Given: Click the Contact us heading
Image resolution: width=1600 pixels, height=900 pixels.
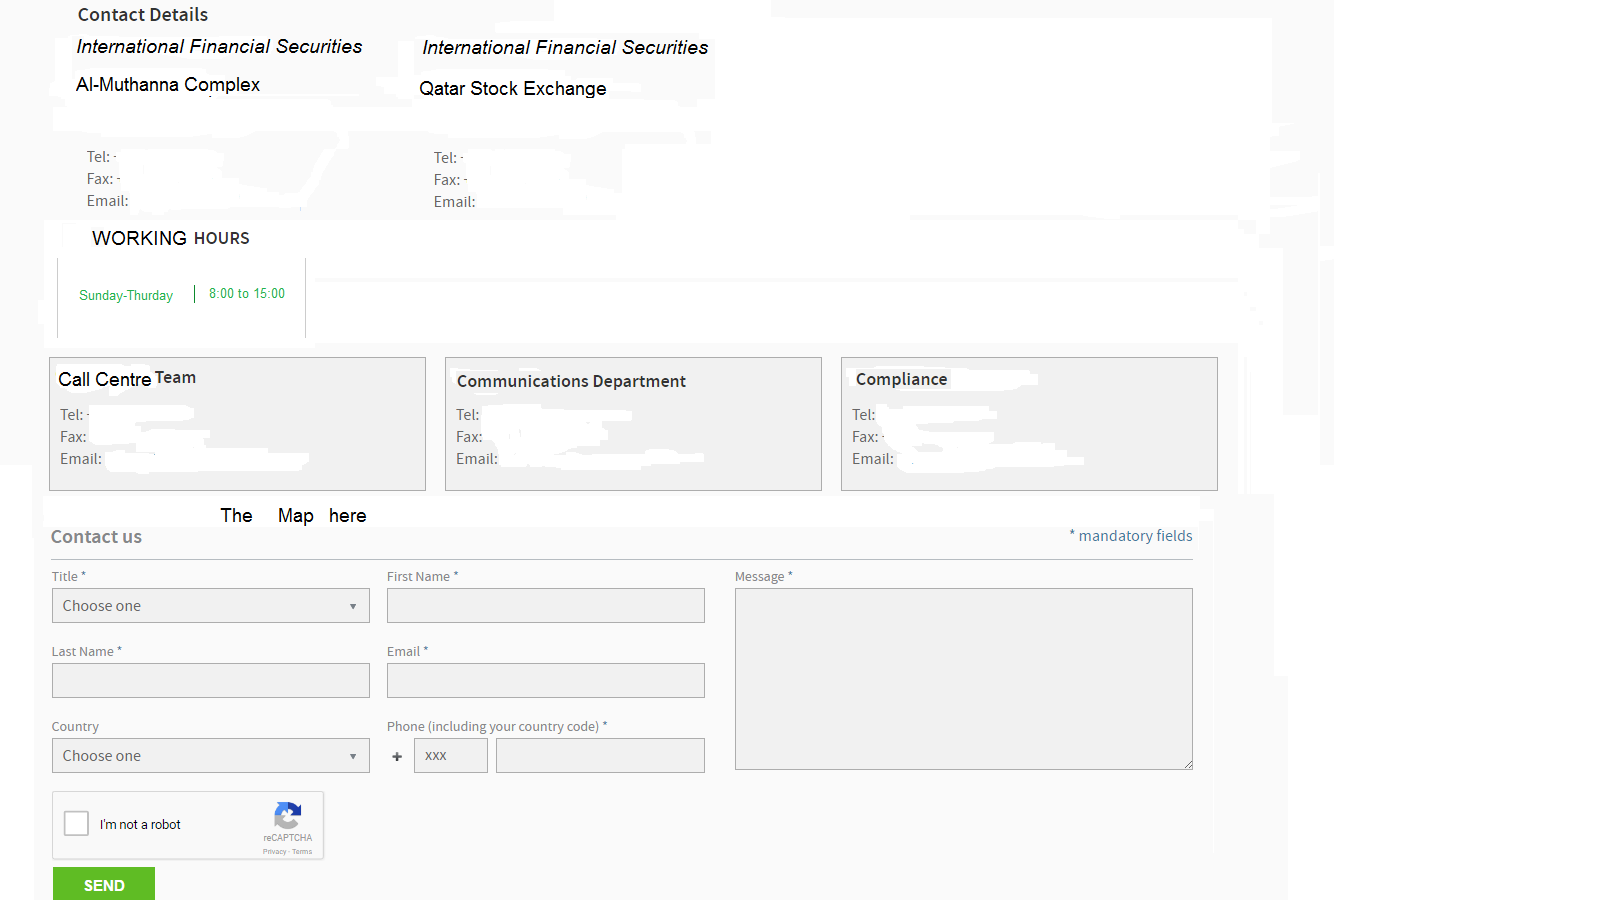Looking at the screenshot, I should tap(96, 537).
